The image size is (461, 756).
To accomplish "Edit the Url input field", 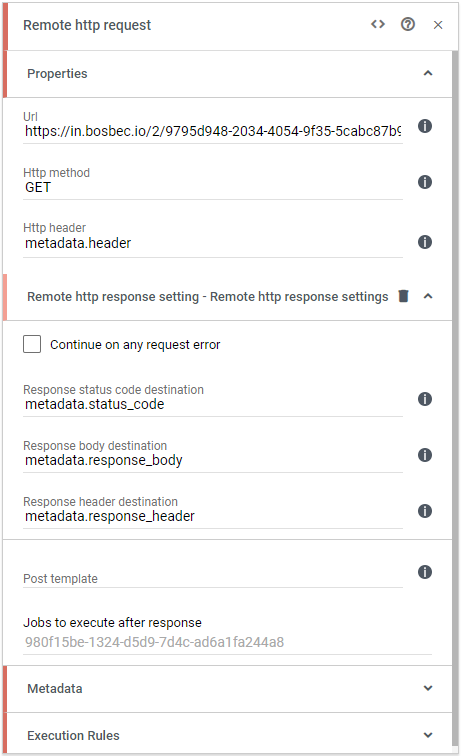I will click(213, 131).
